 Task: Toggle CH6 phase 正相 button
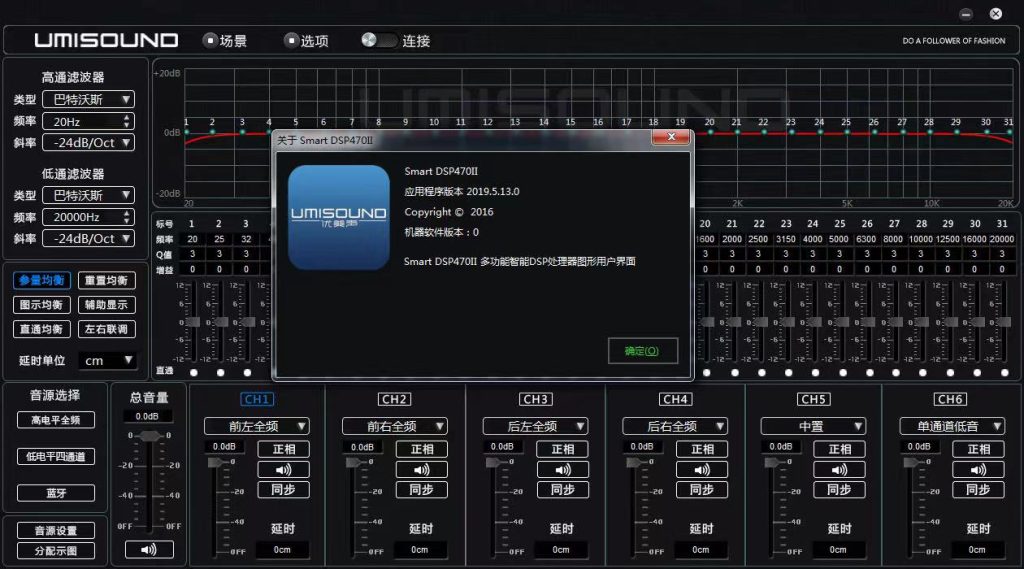point(978,449)
